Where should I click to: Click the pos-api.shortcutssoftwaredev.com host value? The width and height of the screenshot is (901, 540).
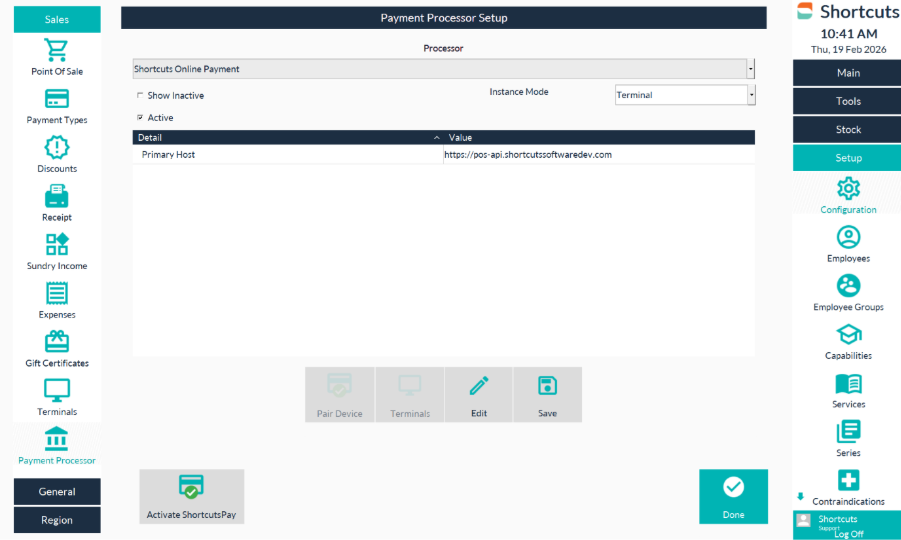(528, 155)
